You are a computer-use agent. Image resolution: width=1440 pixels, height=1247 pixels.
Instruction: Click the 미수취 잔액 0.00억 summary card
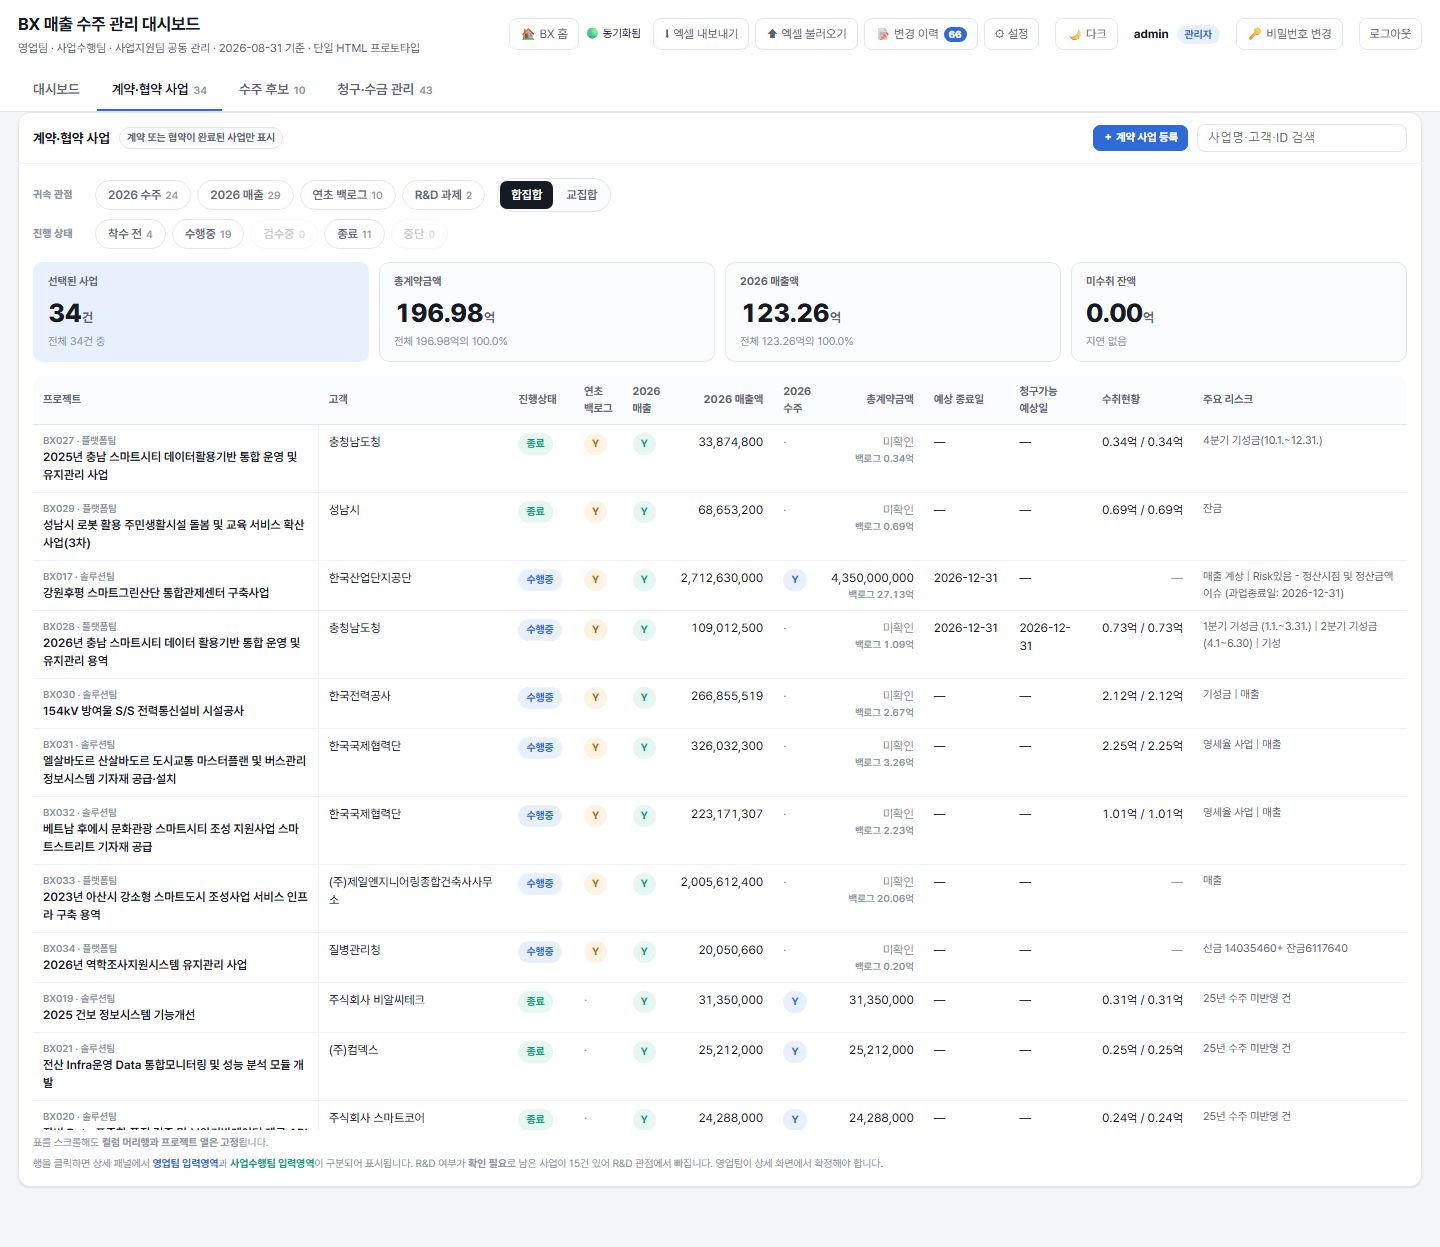pyautogui.click(x=1239, y=312)
